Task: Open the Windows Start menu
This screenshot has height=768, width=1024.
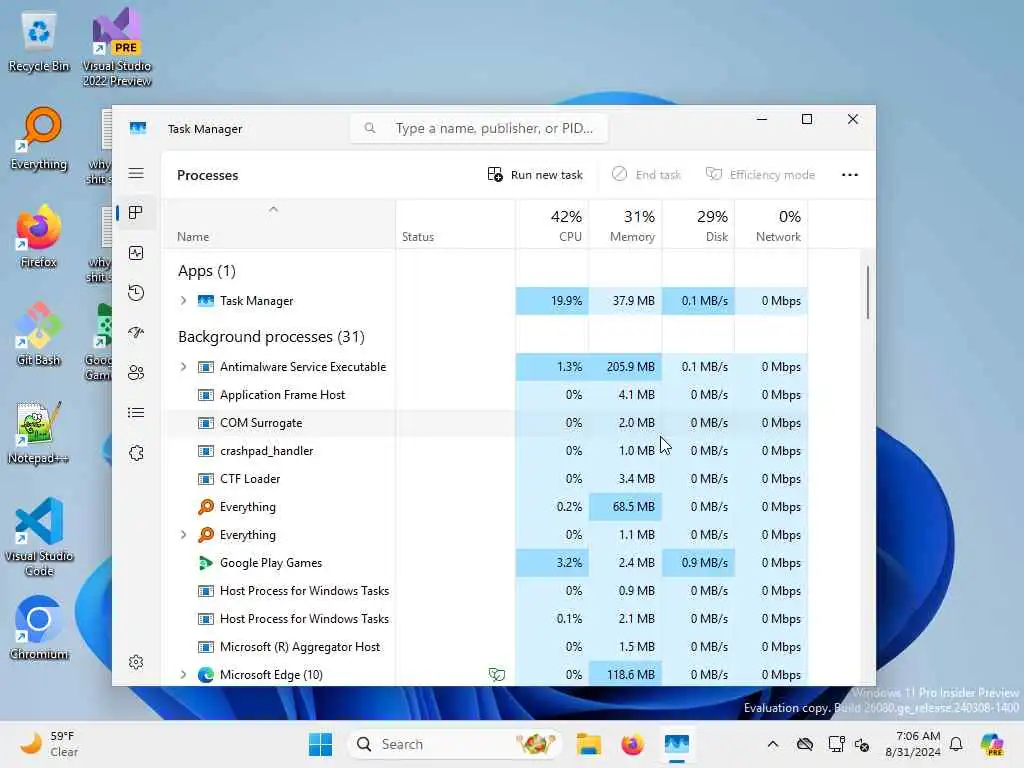Action: pos(320,744)
